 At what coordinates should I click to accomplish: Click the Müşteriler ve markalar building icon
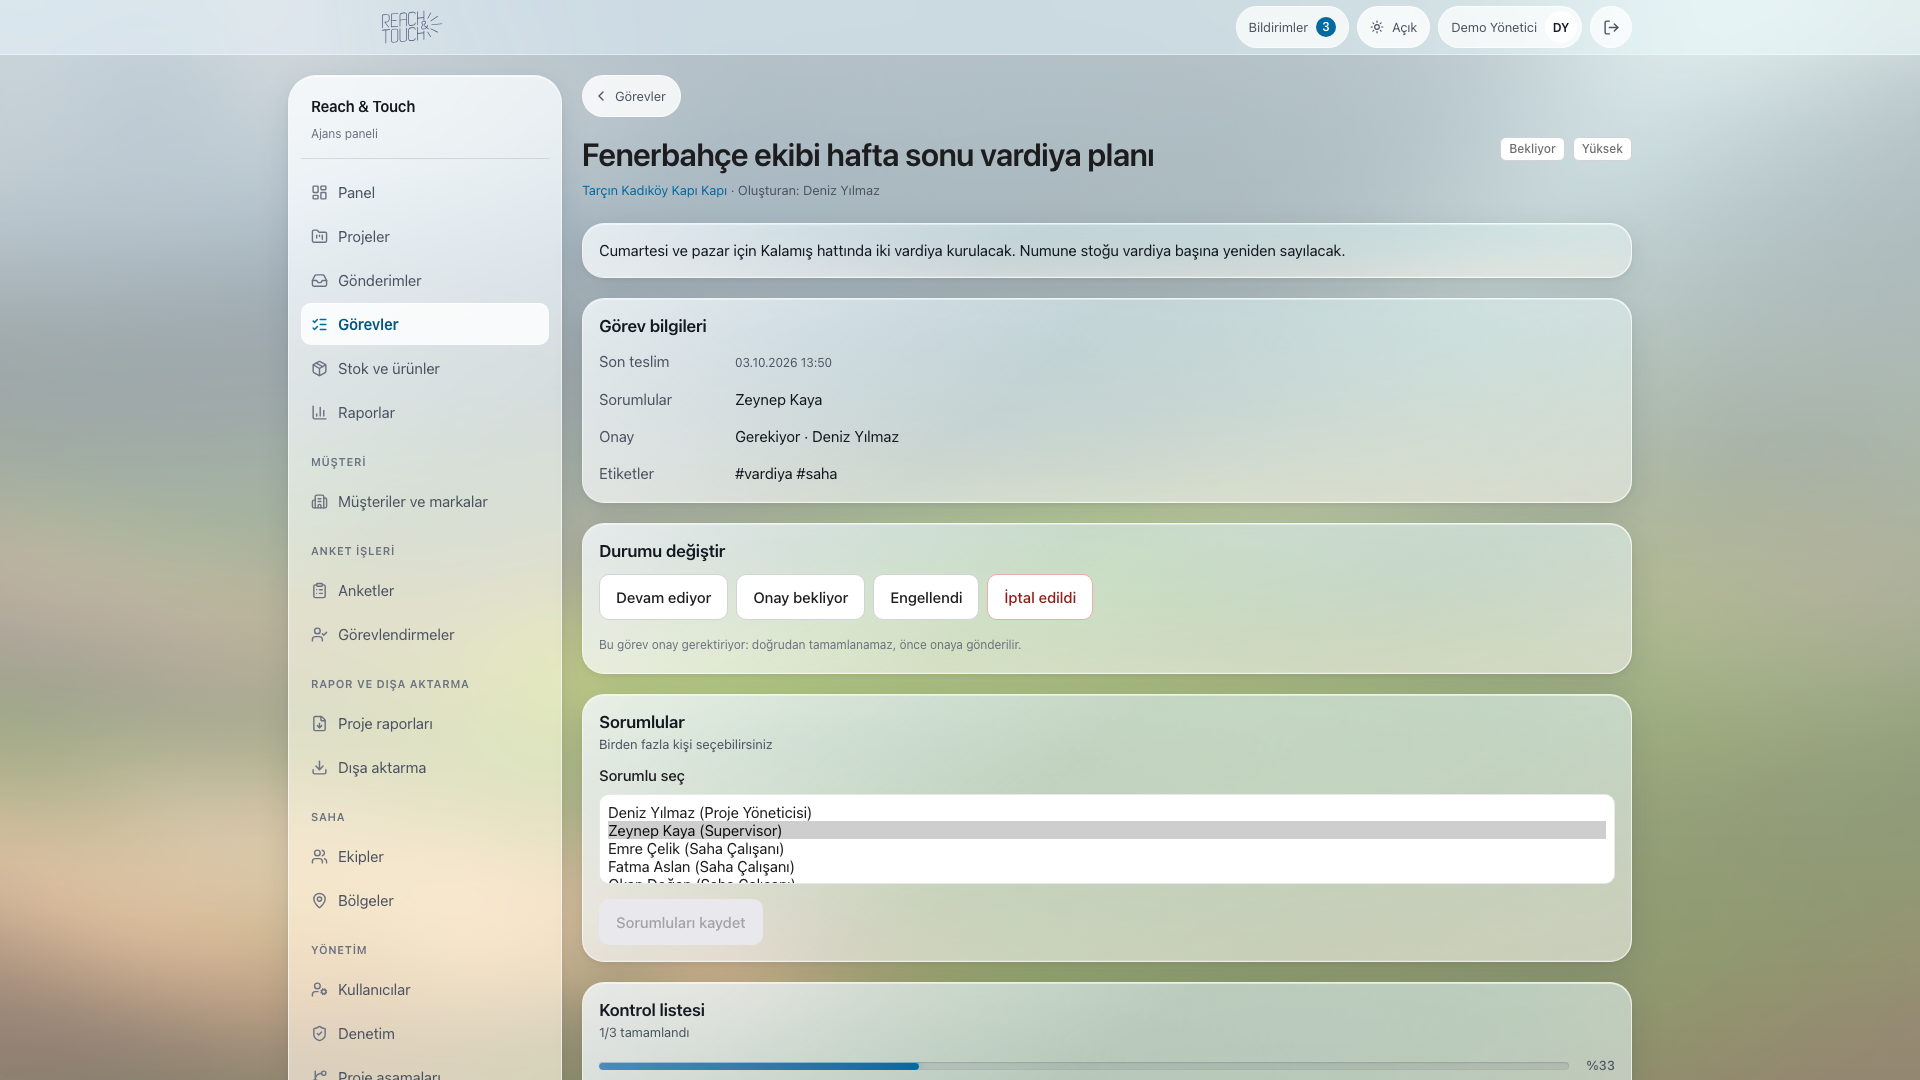pyautogui.click(x=319, y=501)
